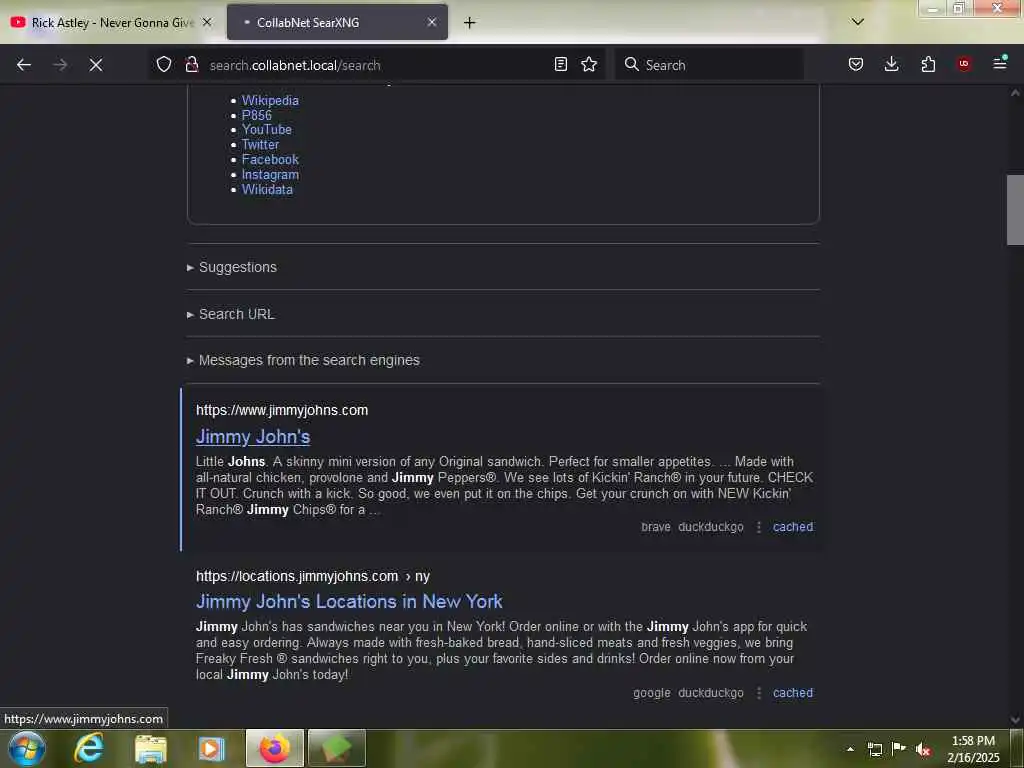Open more options for Jimmy John's result
The height and width of the screenshot is (768, 1024).
(758, 526)
